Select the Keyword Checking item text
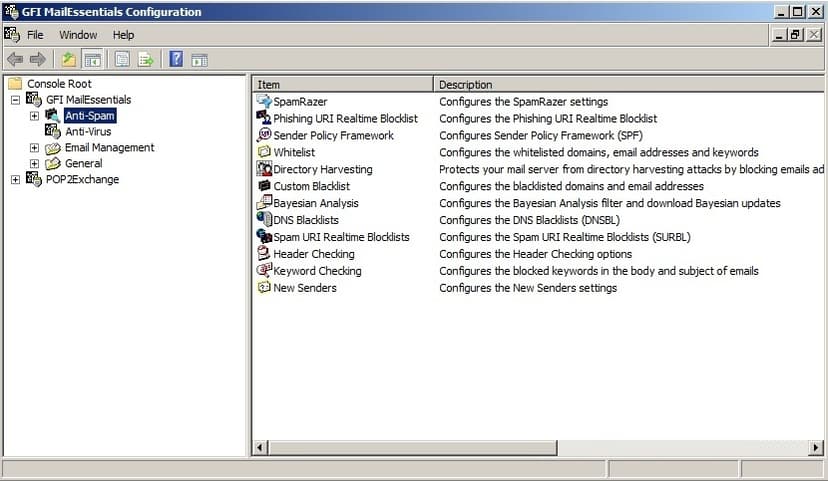This screenshot has height=481, width=828. click(317, 270)
